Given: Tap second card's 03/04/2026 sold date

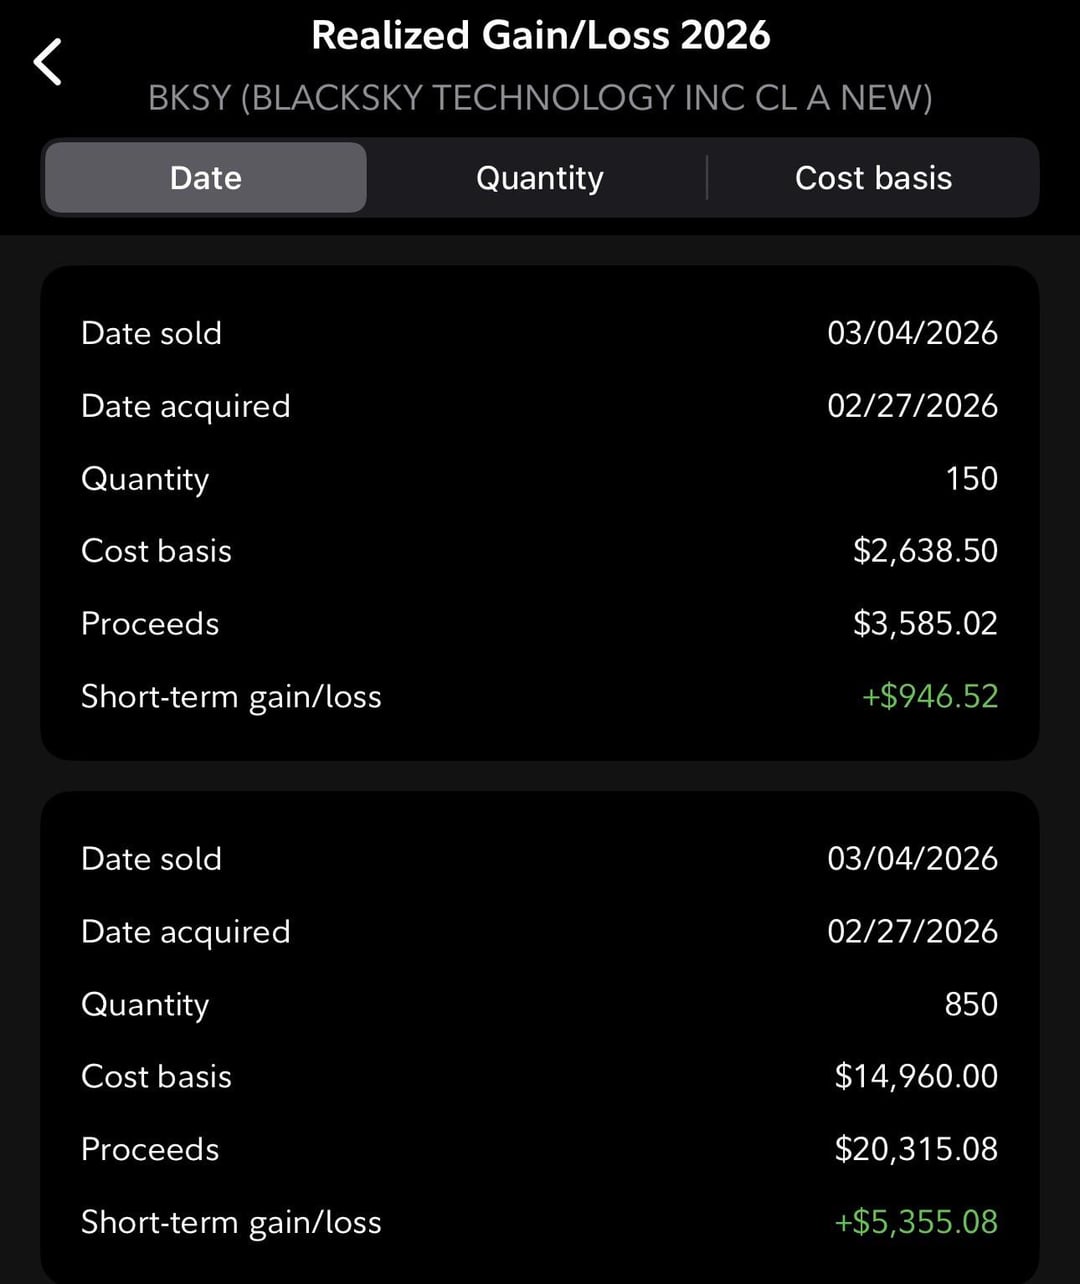Looking at the screenshot, I should coord(912,858).
